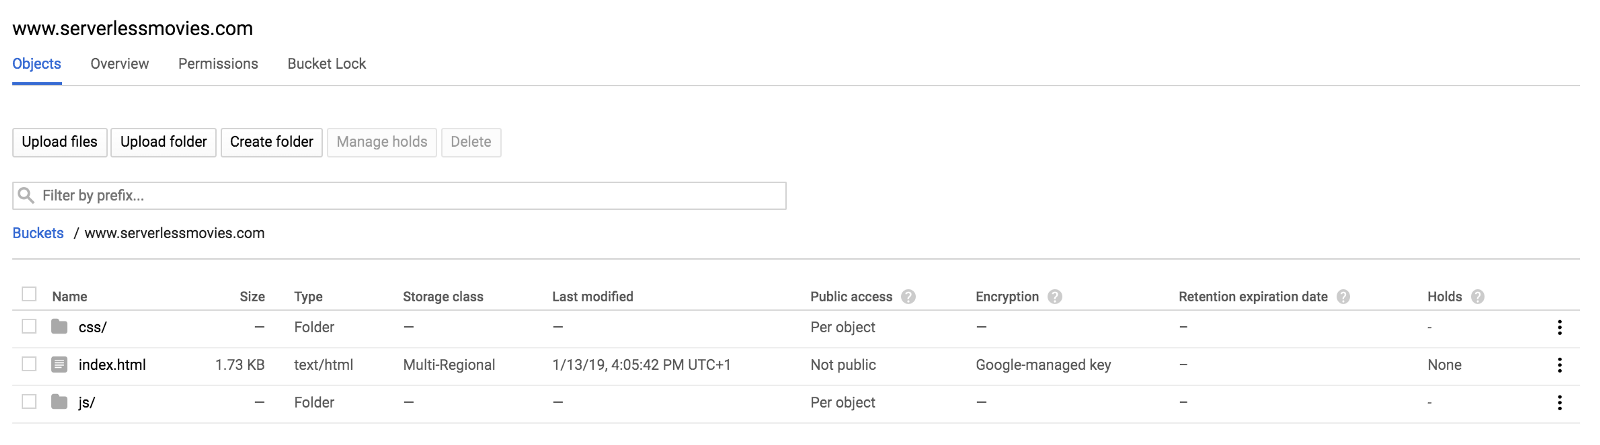Select the index.html row checkbox
The width and height of the screenshot is (1600, 445).
click(x=29, y=364)
